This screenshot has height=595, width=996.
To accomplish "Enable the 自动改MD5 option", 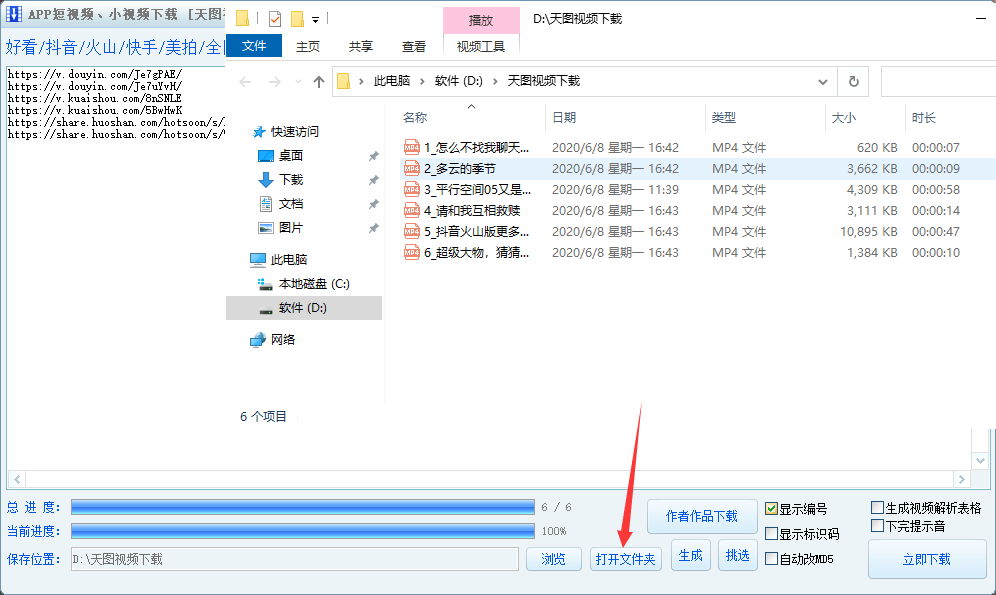I will (771, 557).
